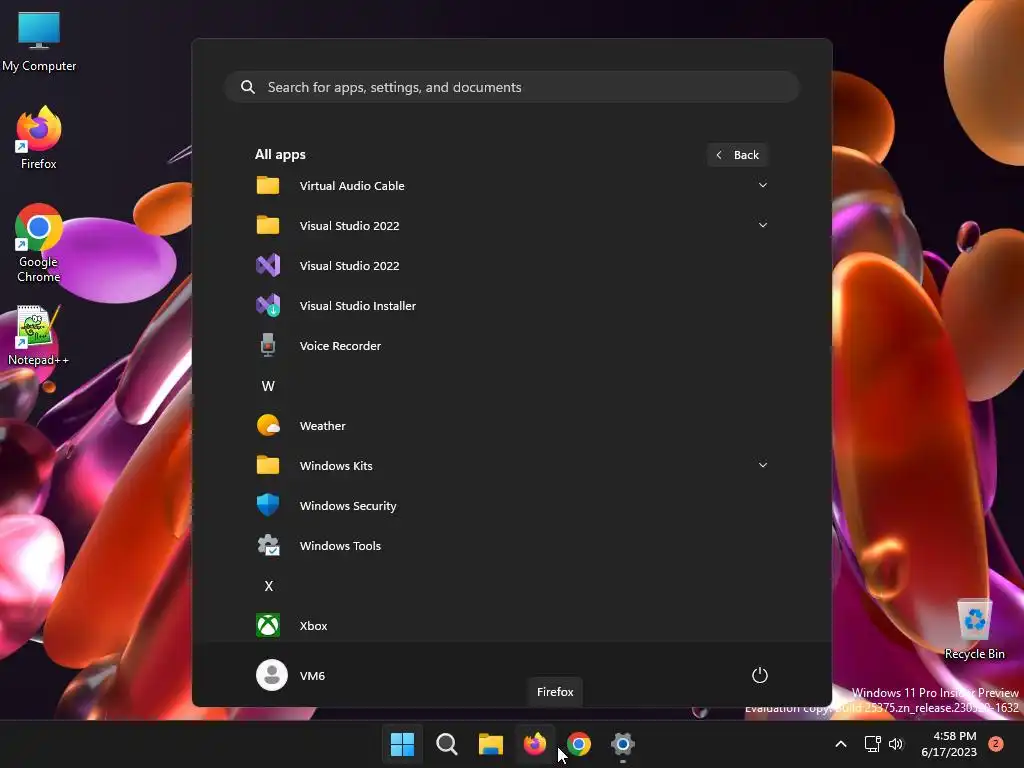Screen dimensions: 1024x768
Task: Open File Explorer from the taskbar
Action: [490, 744]
